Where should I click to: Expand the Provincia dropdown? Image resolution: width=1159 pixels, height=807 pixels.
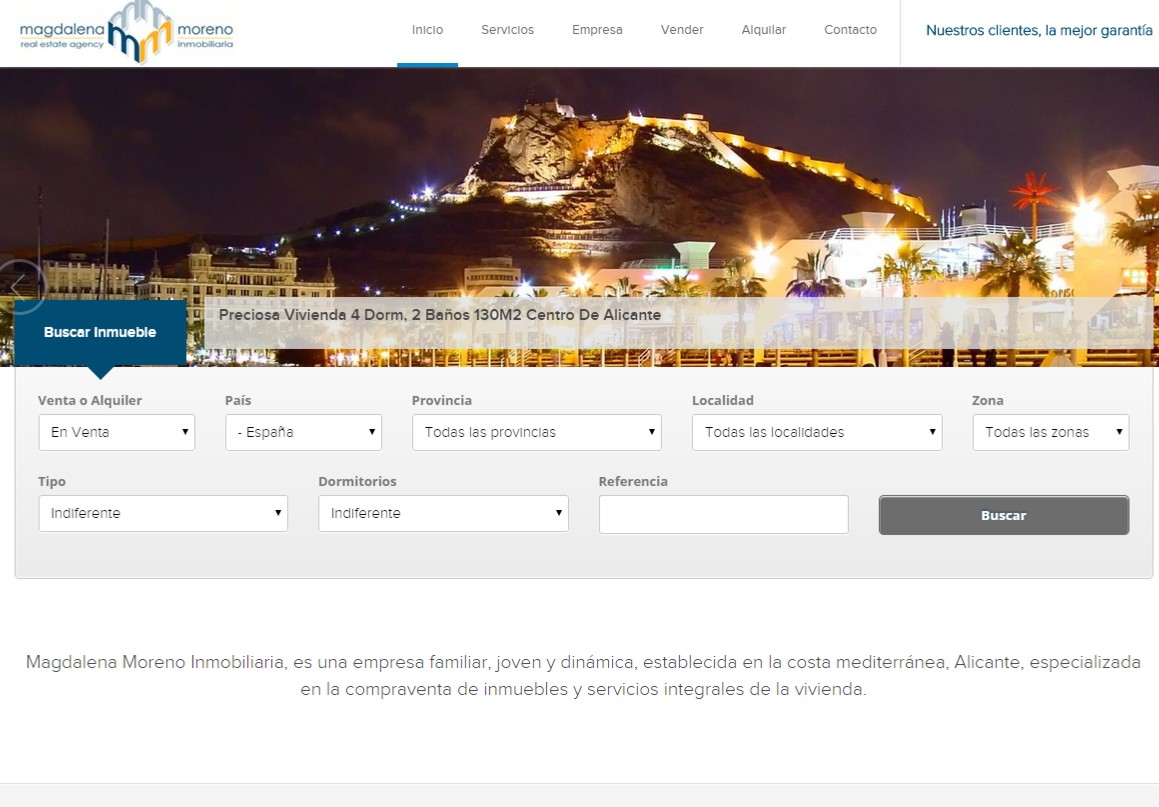tap(537, 432)
